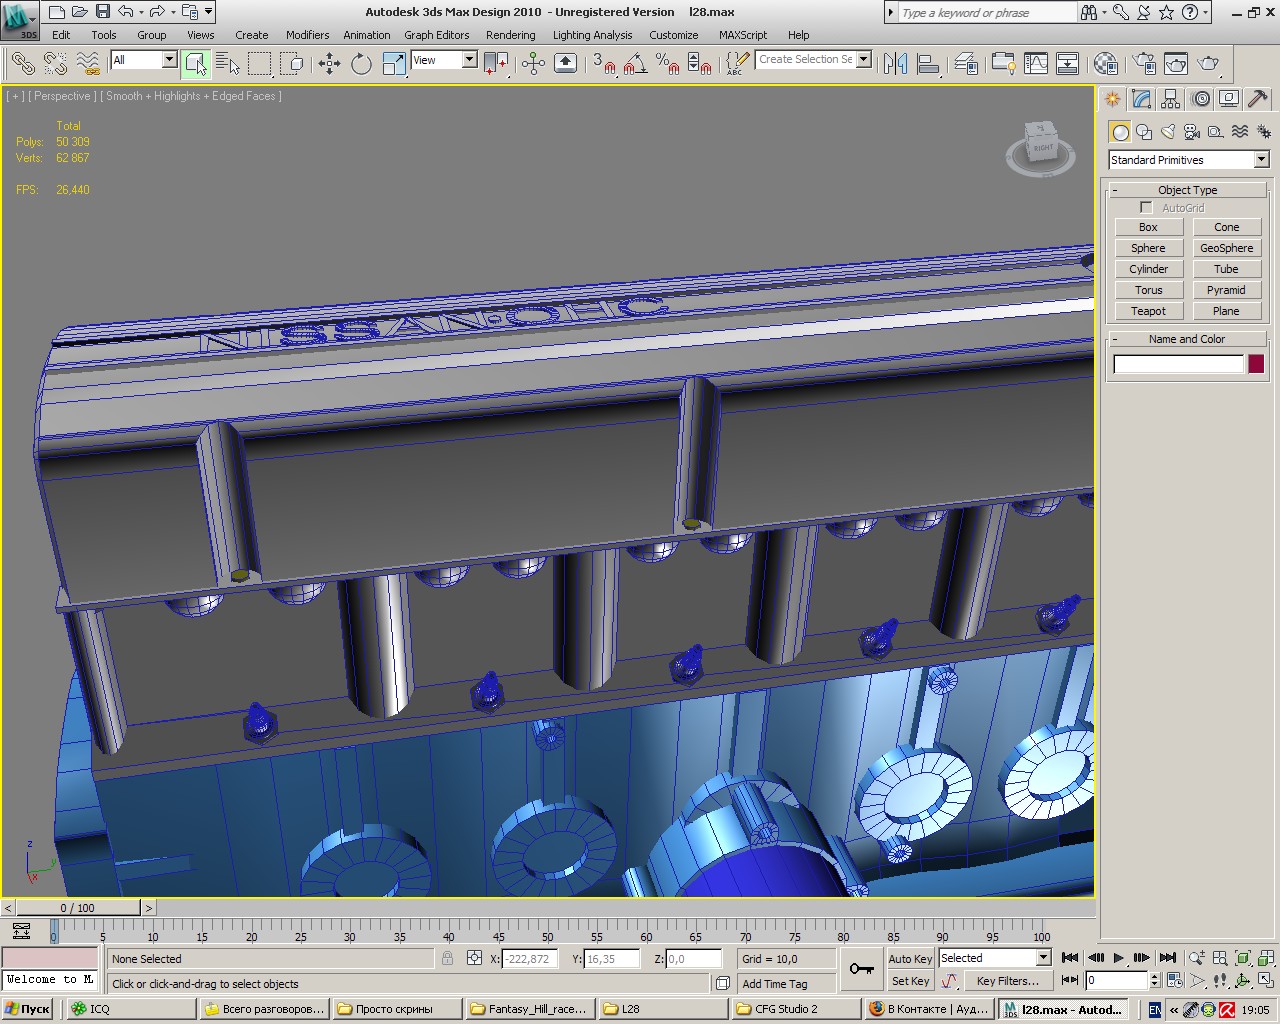Click the GeoSphere button
The image size is (1280, 1024).
pos(1226,248)
